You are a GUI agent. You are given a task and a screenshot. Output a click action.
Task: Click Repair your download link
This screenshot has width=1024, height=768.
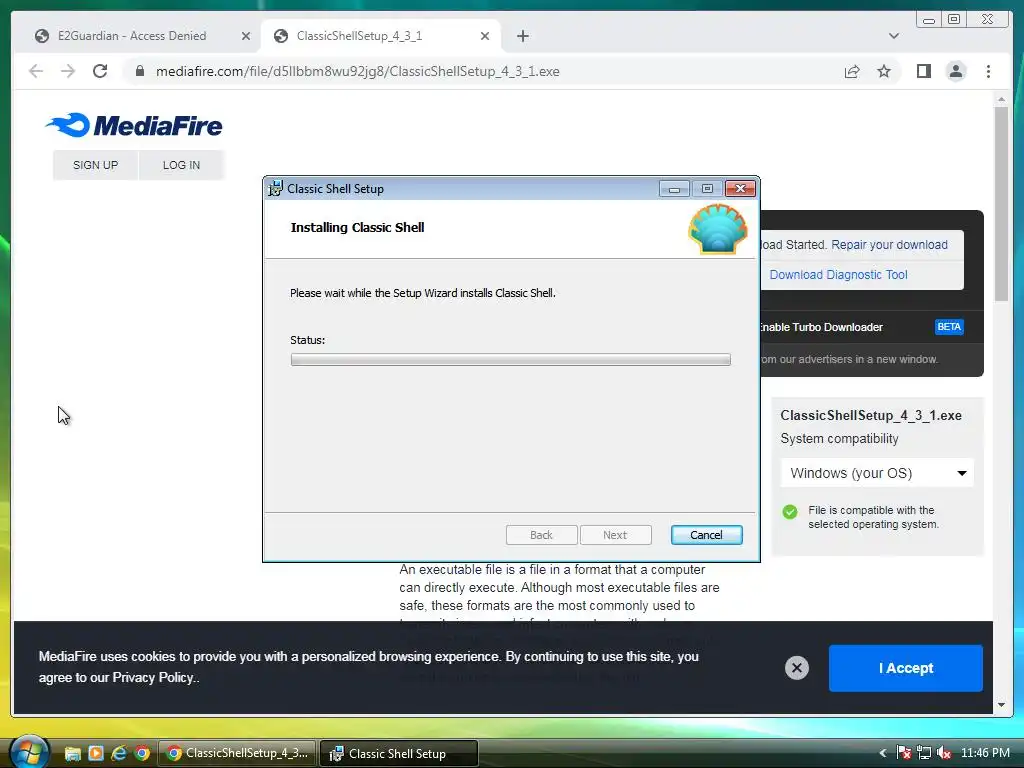click(x=889, y=244)
